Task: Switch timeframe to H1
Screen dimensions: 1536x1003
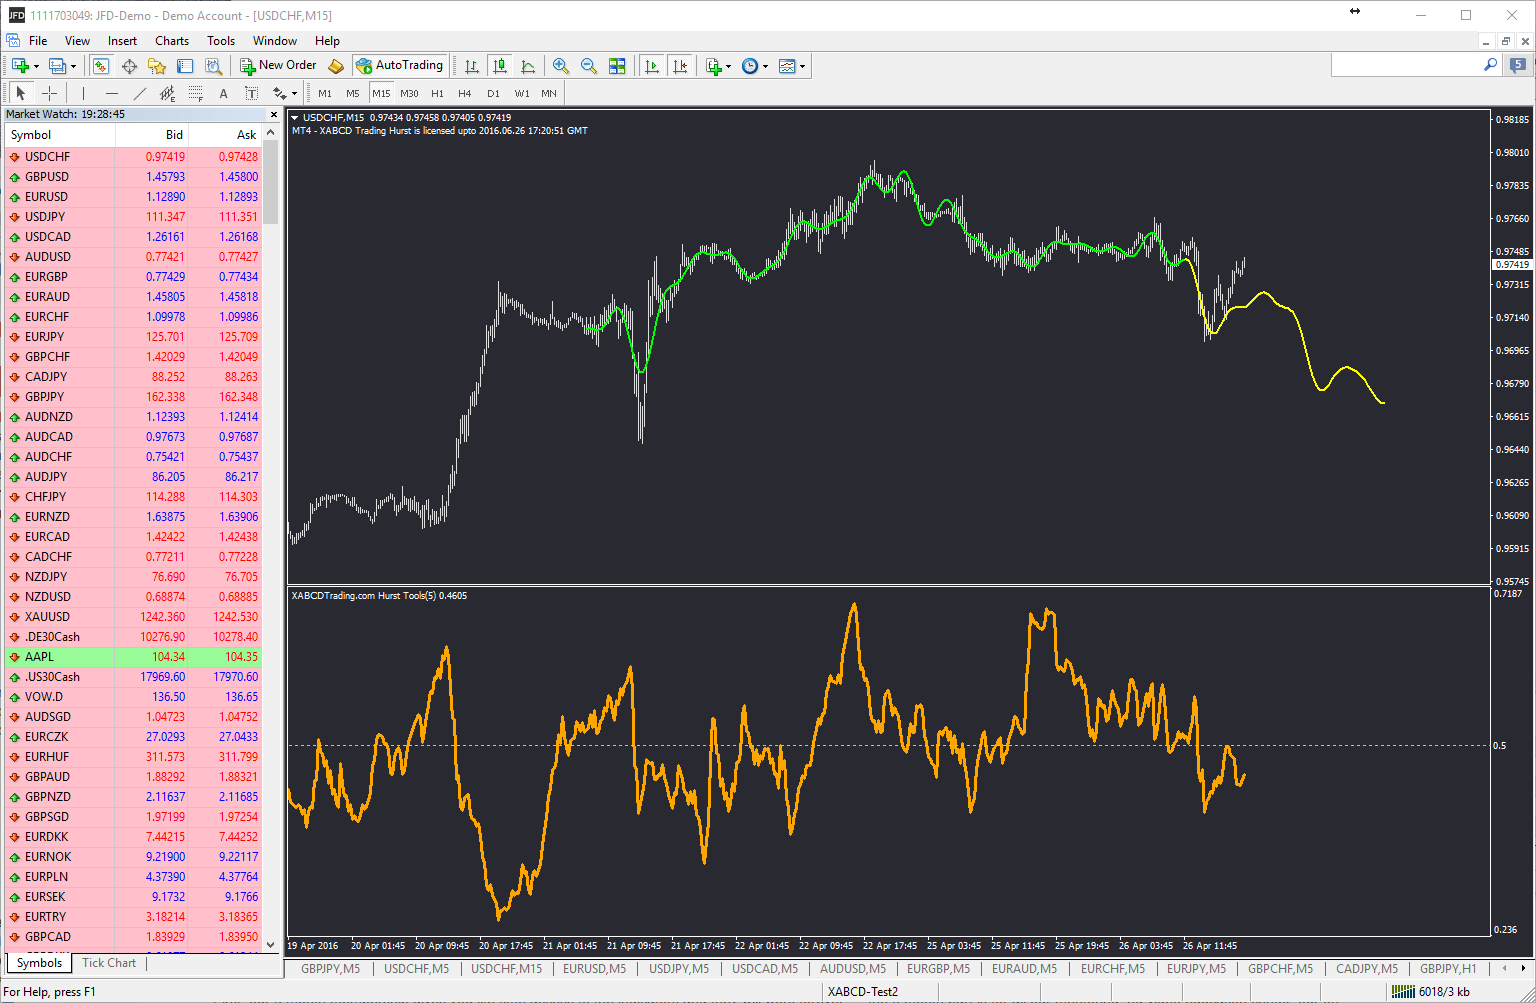Action: point(437,93)
